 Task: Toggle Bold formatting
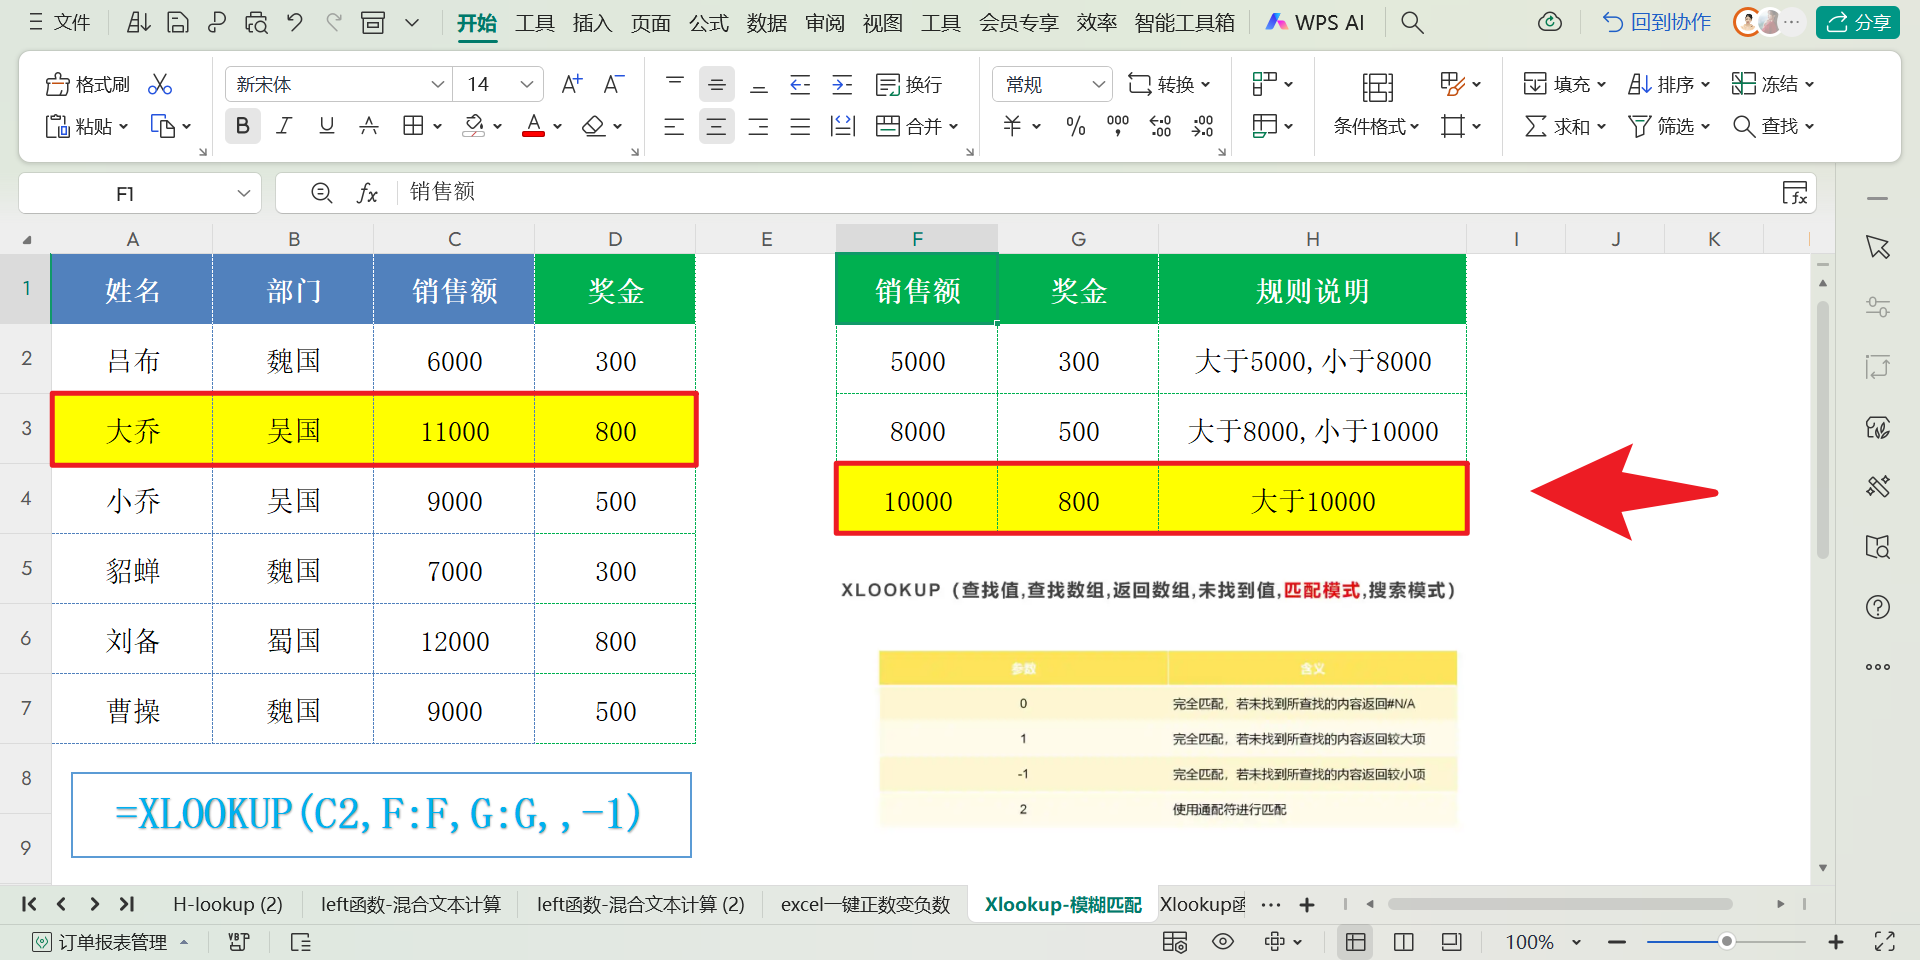pyautogui.click(x=242, y=126)
